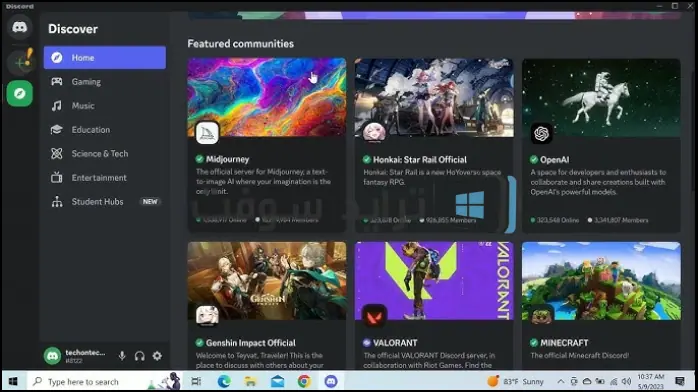Image resolution: width=698 pixels, height=392 pixels.
Task: Open the Gaming category
Action: point(105,81)
